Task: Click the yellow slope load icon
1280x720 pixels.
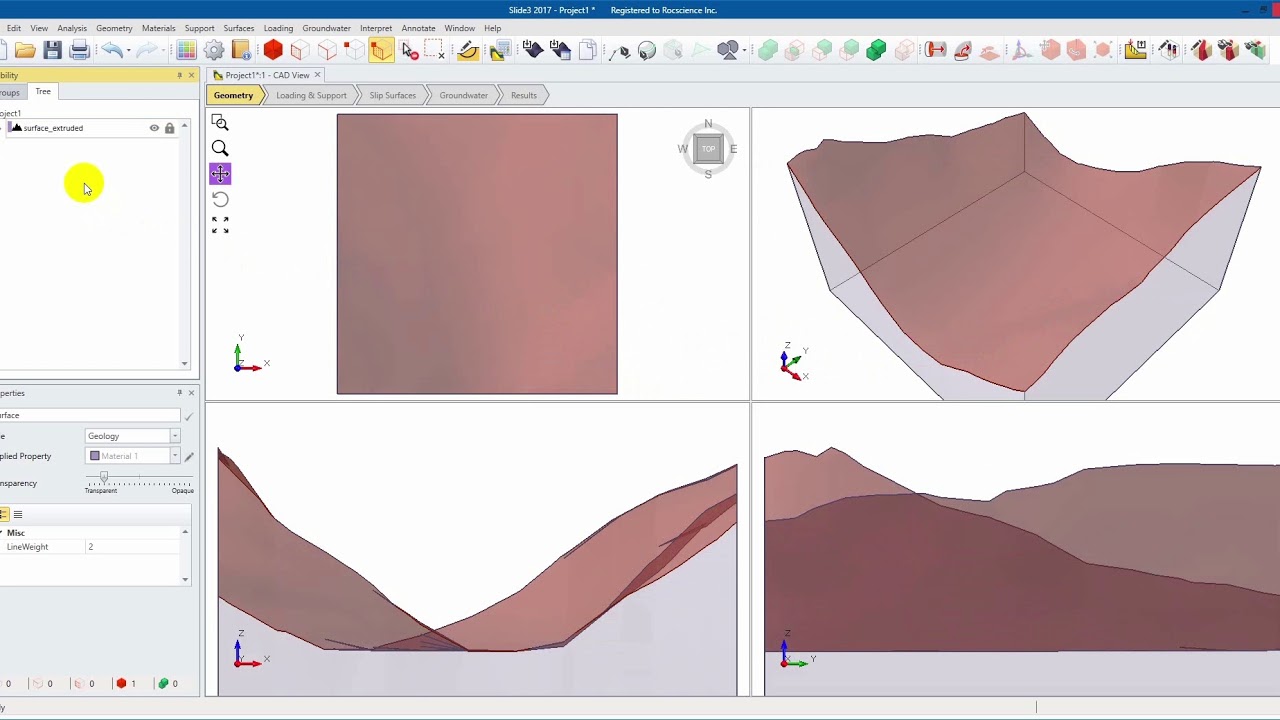Action: 1135,50
